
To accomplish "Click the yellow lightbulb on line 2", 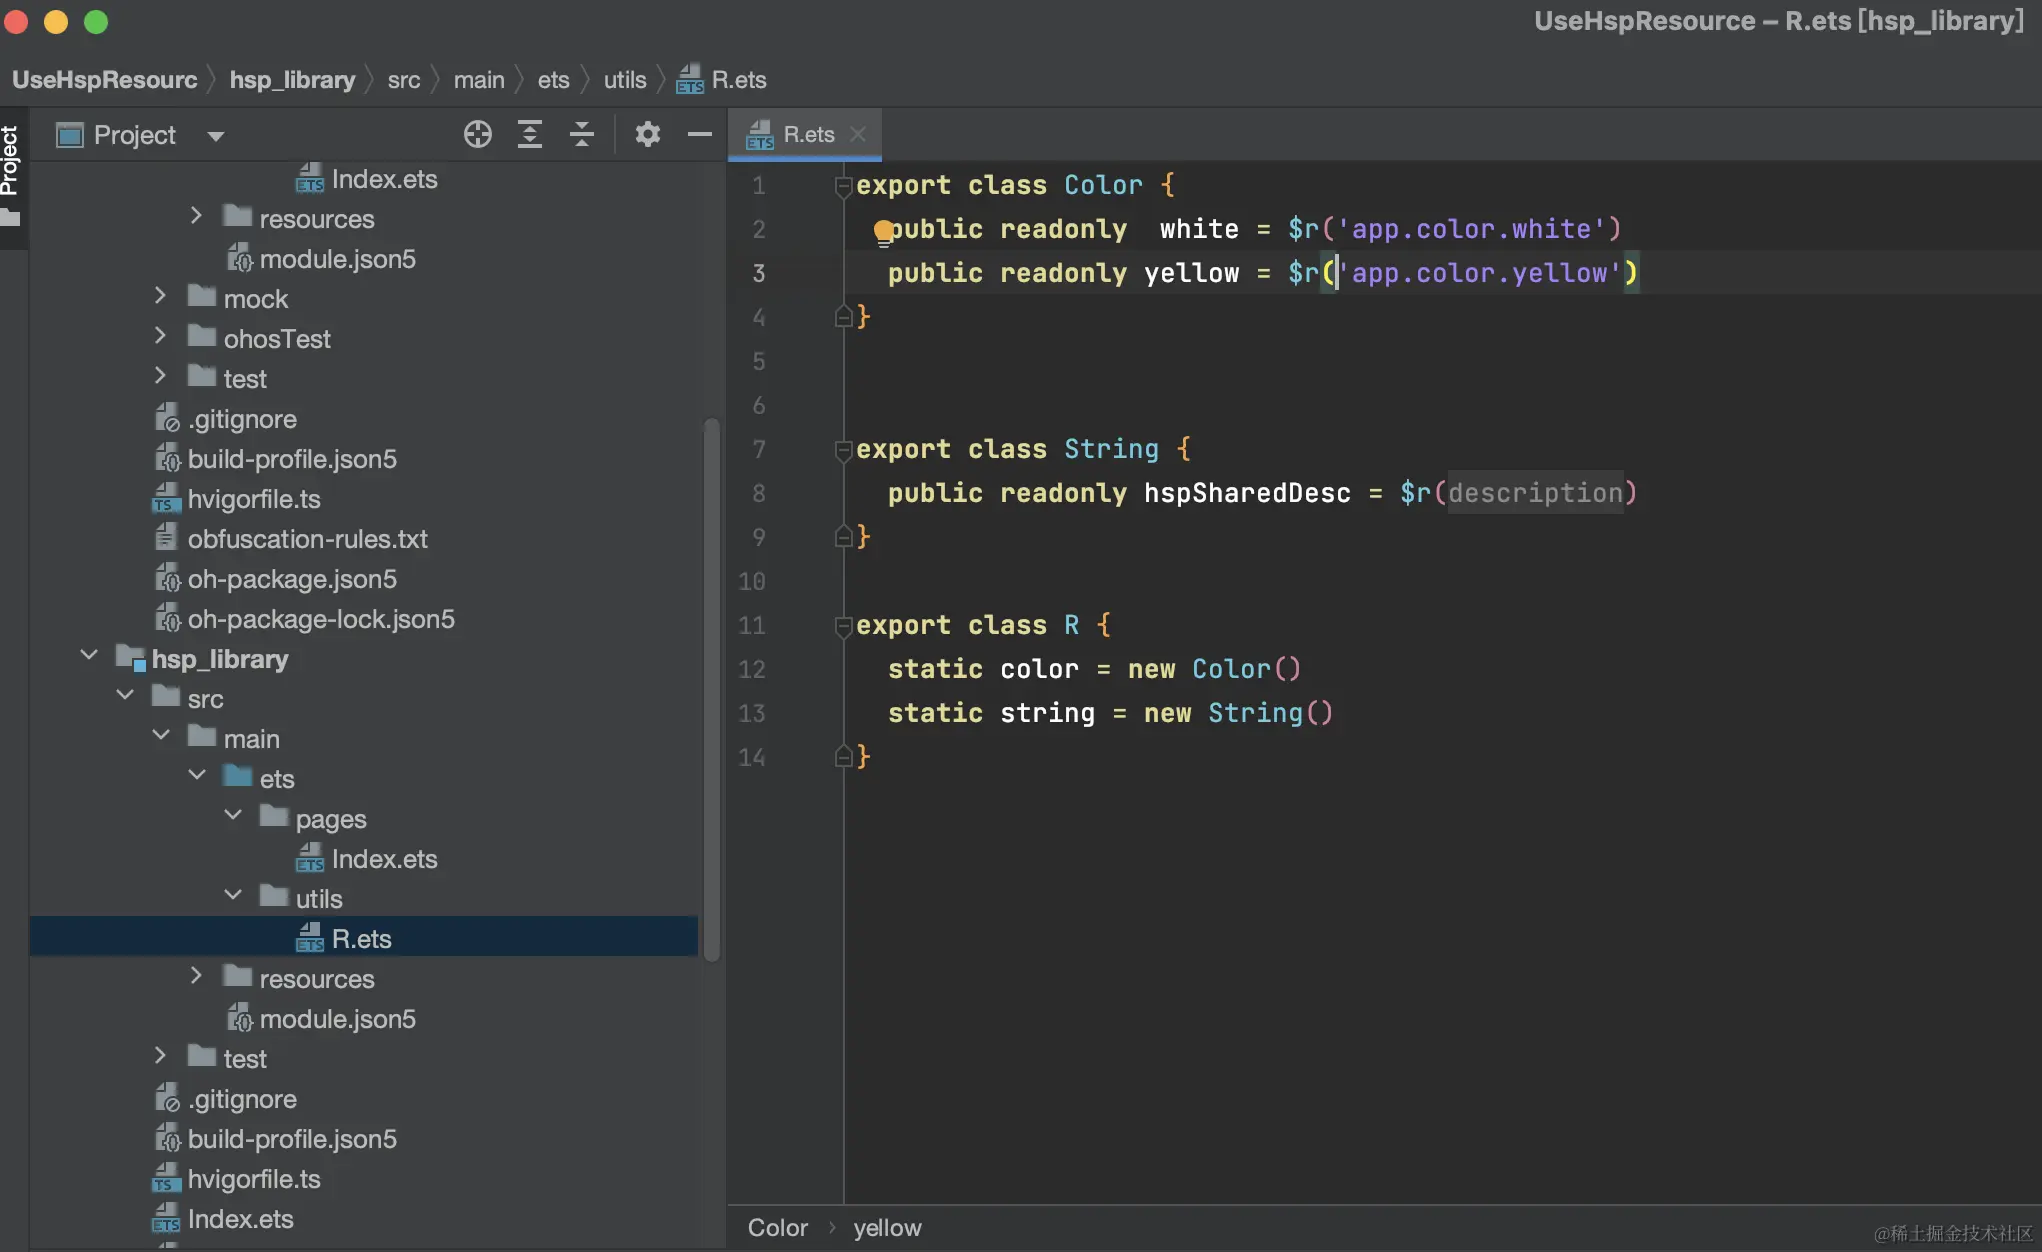I will 883,232.
